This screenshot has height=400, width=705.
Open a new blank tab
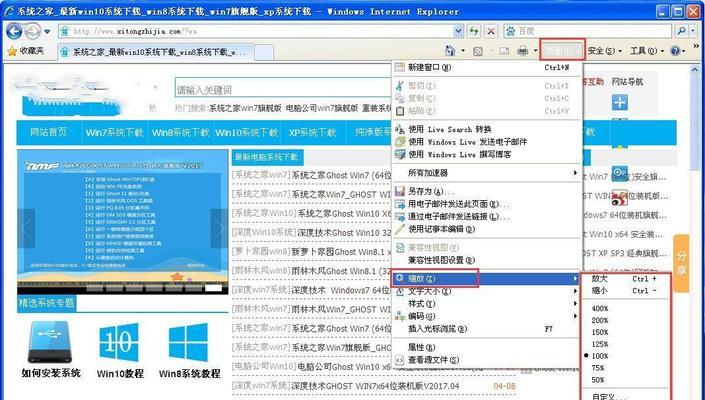[x=264, y=52]
